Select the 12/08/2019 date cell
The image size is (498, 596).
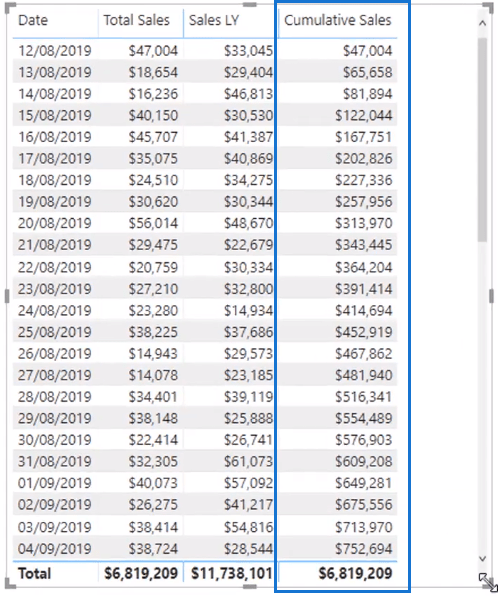coord(55,51)
